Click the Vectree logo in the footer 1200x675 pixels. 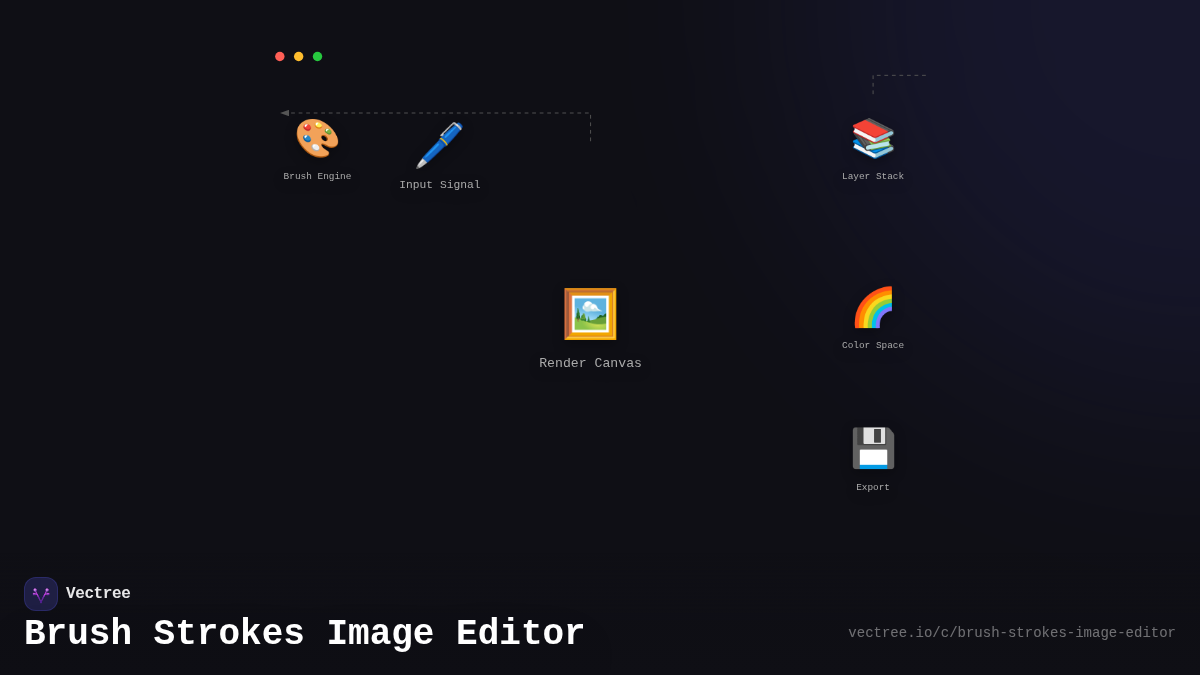(x=41, y=593)
